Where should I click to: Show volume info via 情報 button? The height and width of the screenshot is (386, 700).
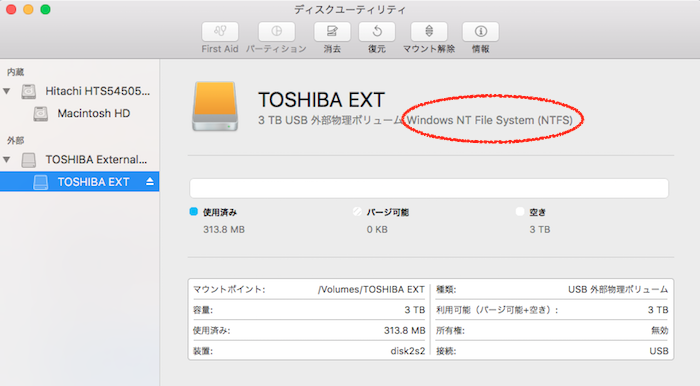pos(480,32)
